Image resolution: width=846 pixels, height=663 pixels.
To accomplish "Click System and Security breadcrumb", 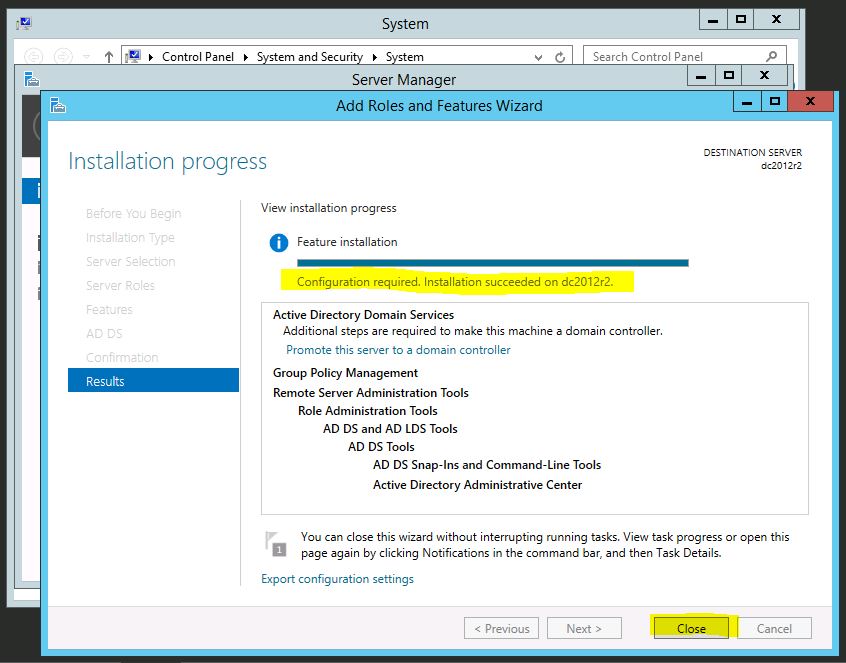I will [310, 57].
